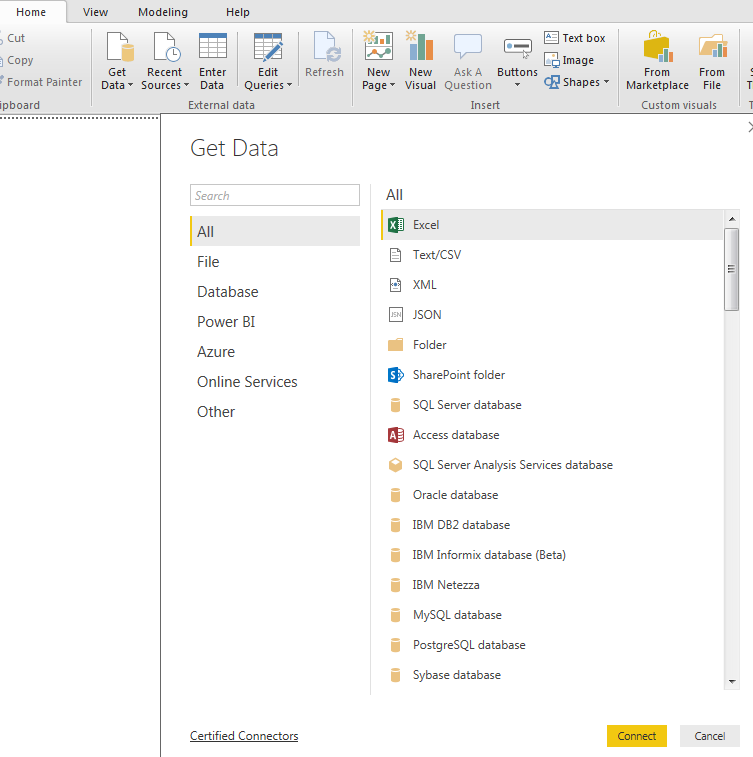Select the Oracle database connector
Viewport: 753px width, 757px height.
coord(552,495)
